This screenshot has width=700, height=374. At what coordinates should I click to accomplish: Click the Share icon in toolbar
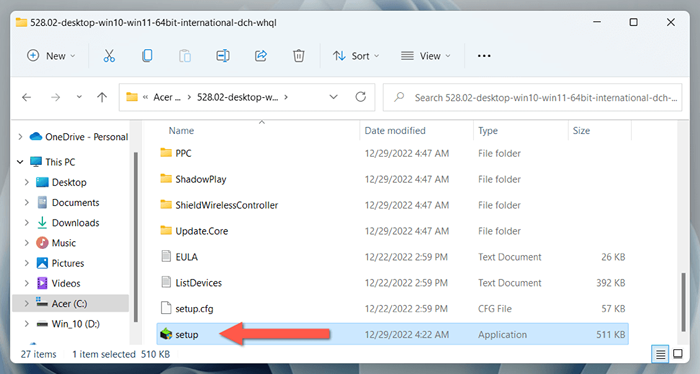pos(261,56)
